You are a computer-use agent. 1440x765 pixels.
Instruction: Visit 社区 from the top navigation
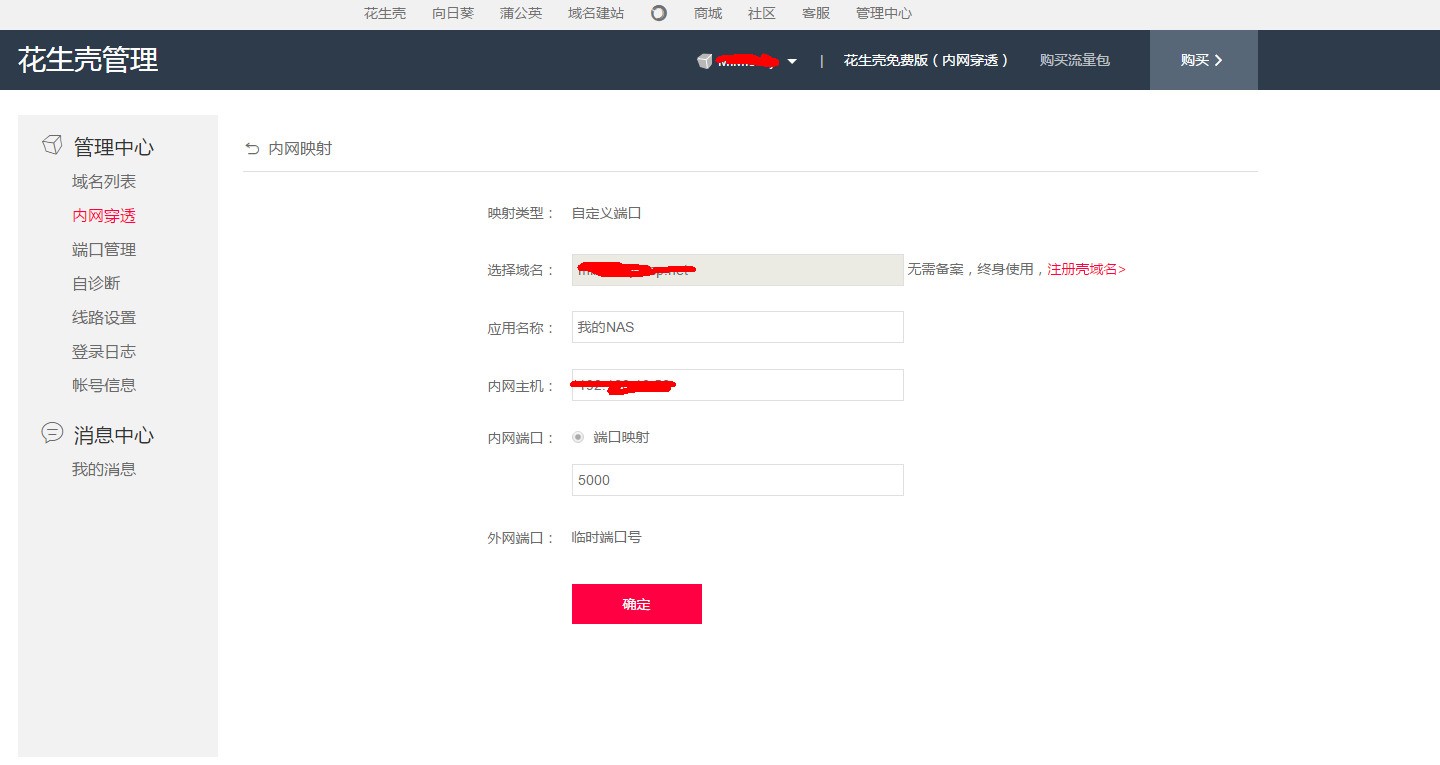[761, 13]
